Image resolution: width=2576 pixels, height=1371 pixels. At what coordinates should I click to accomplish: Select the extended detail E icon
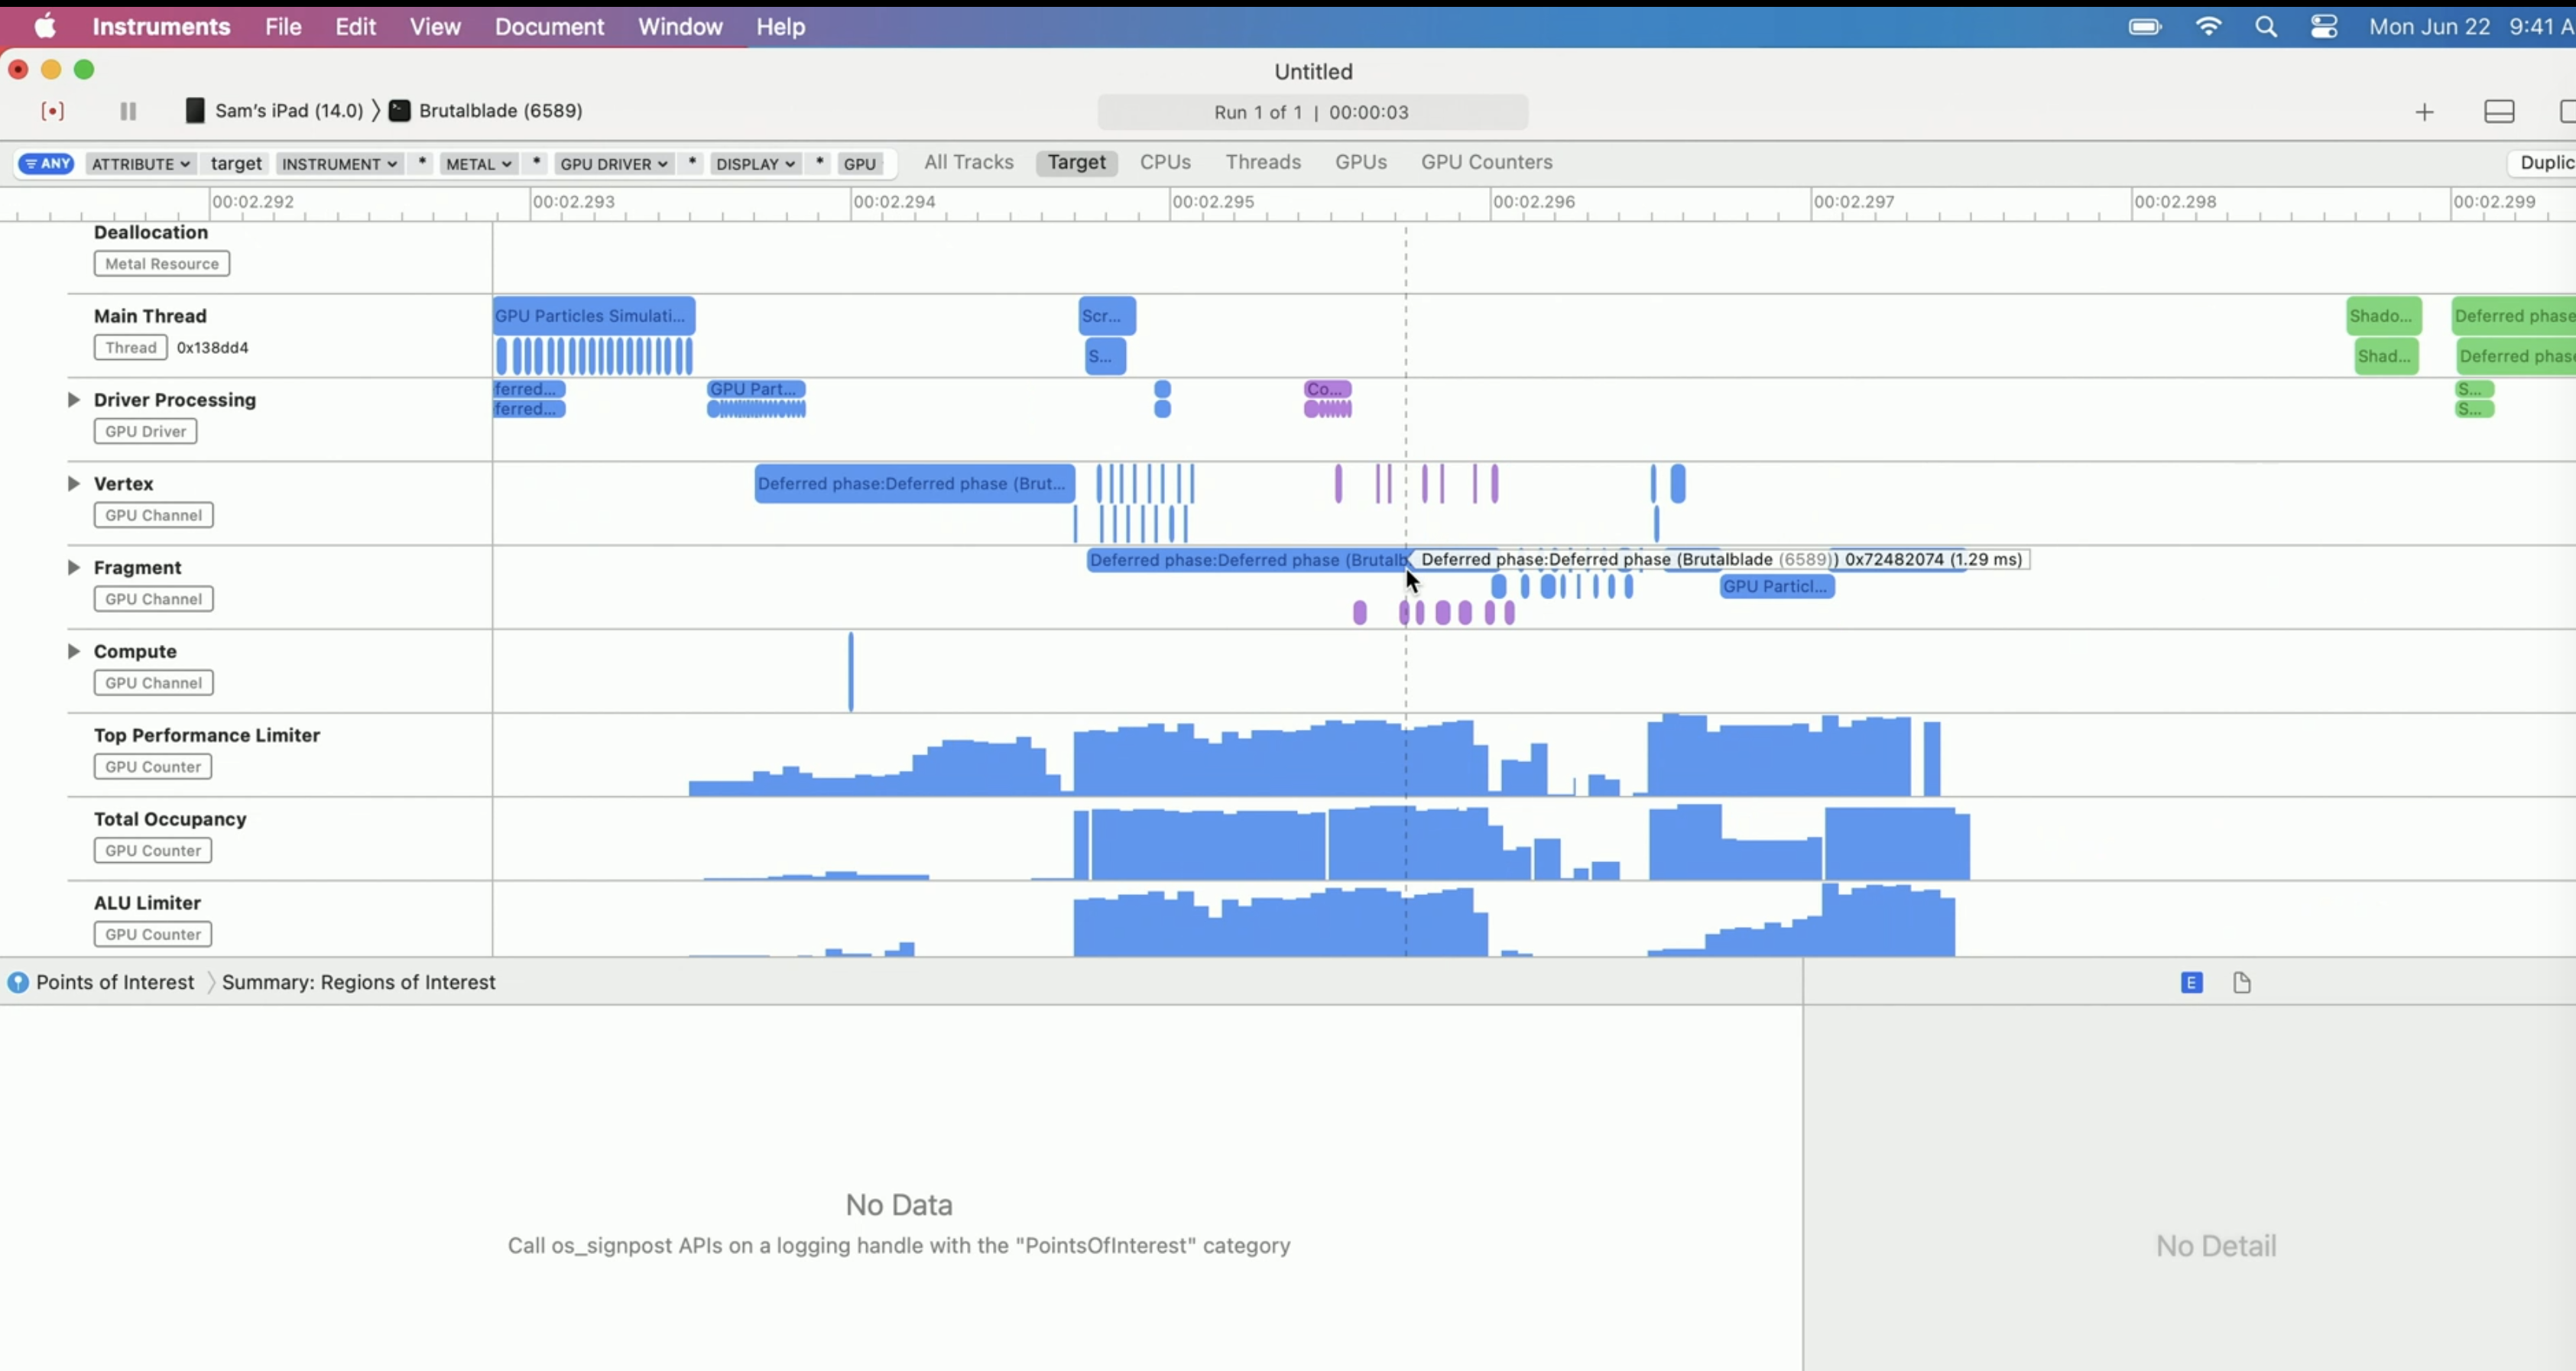click(x=2191, y=983)
